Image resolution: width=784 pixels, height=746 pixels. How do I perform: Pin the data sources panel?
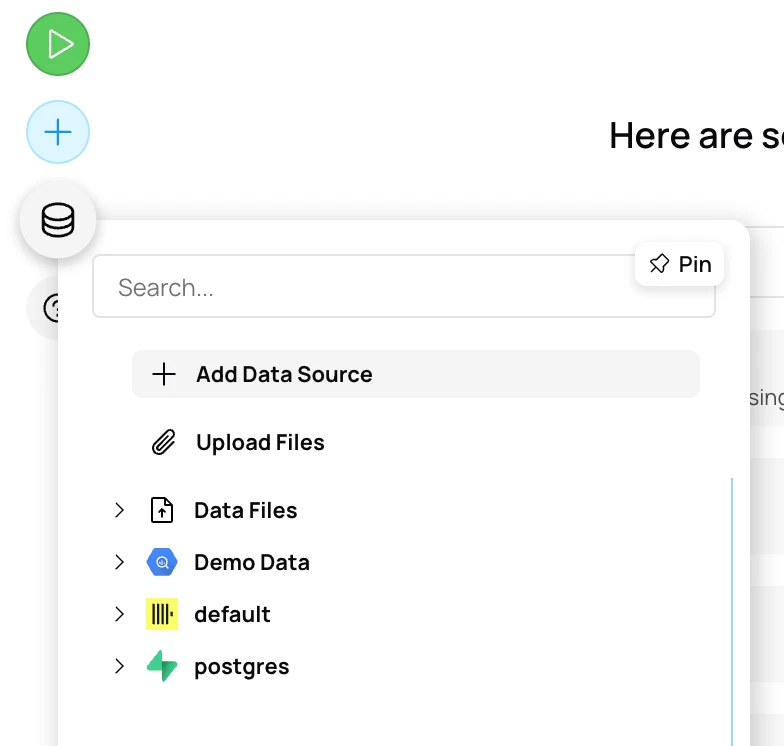[x=680, y=264]
